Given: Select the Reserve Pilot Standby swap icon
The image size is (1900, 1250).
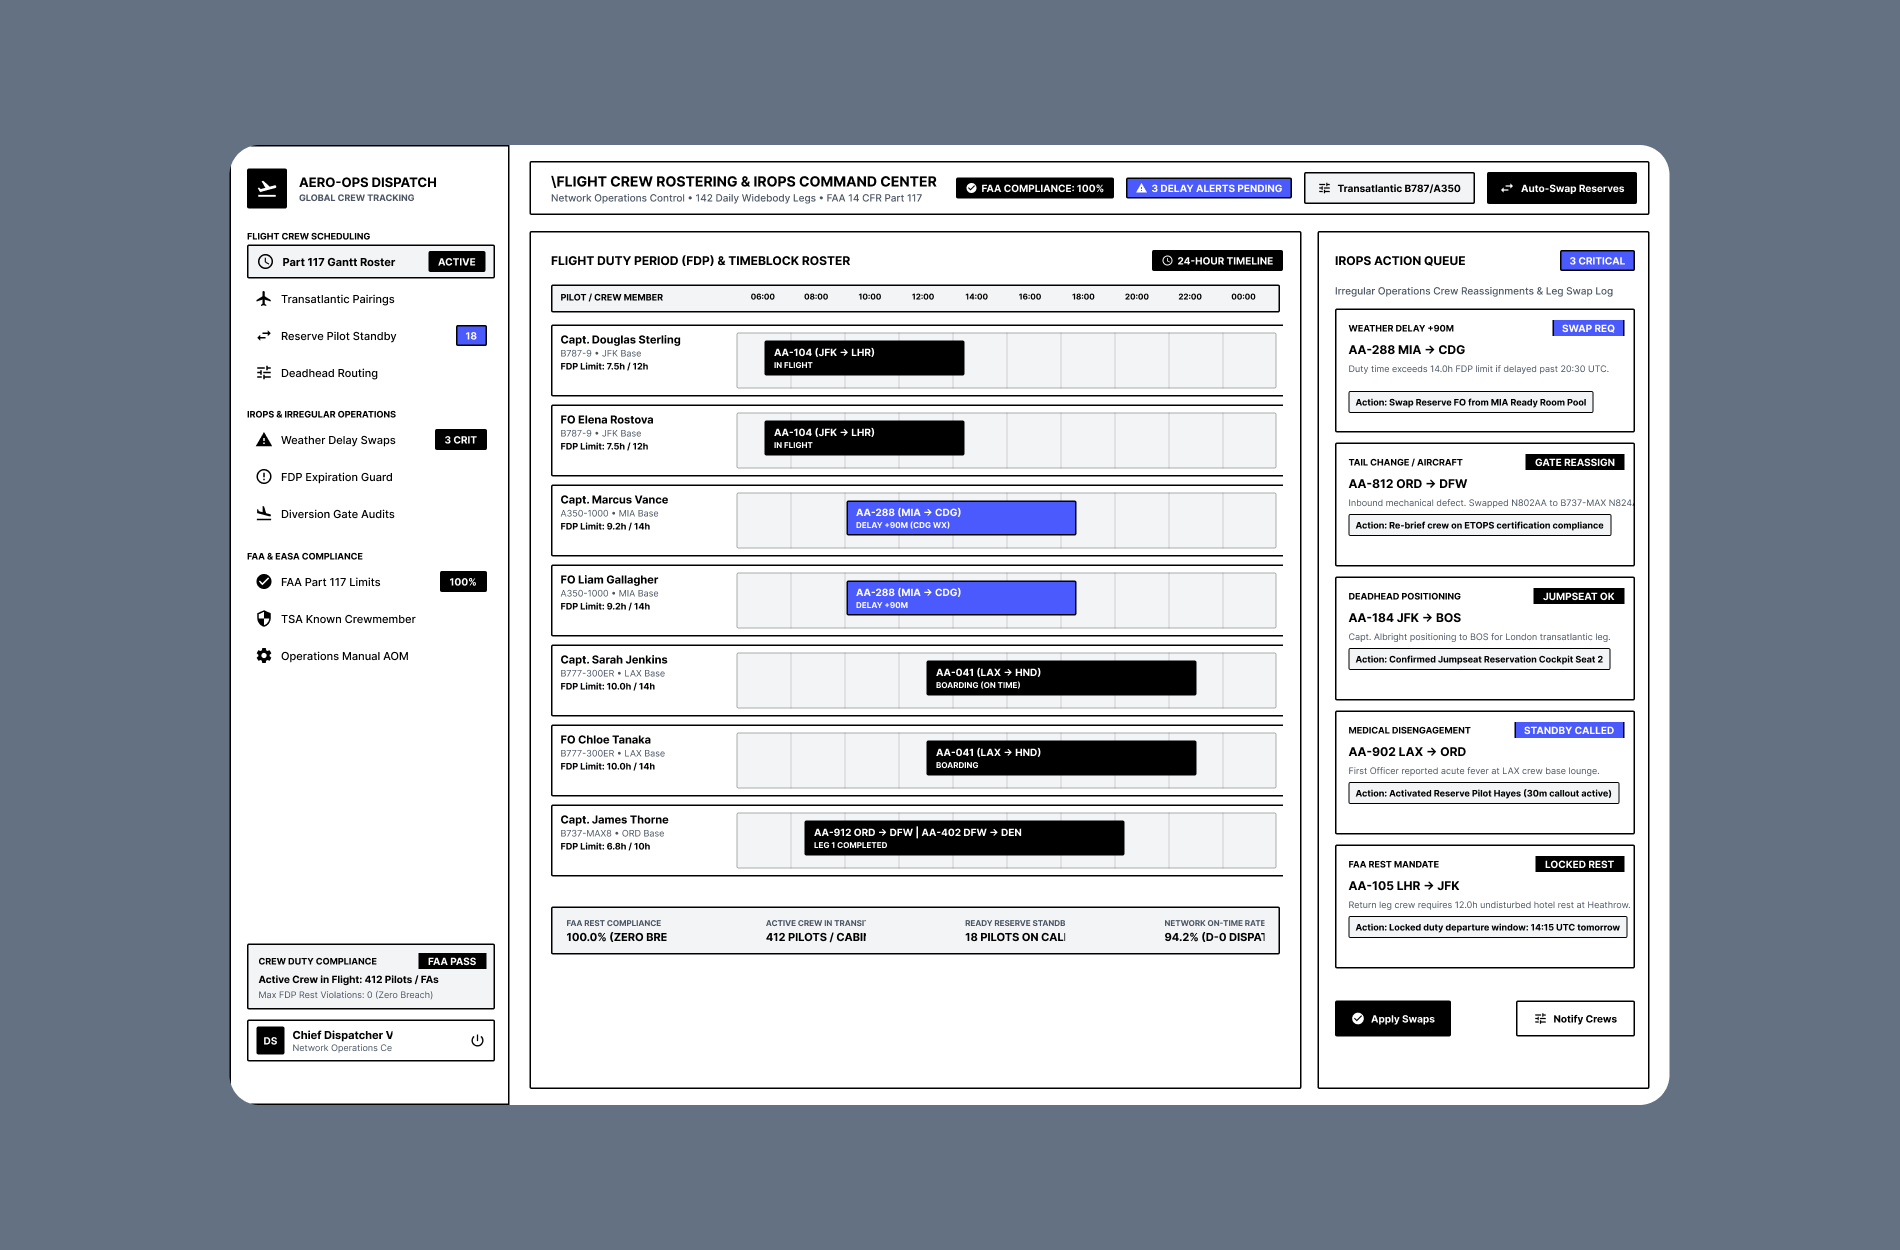Looking at the screenshot, I should pos(264,336).
